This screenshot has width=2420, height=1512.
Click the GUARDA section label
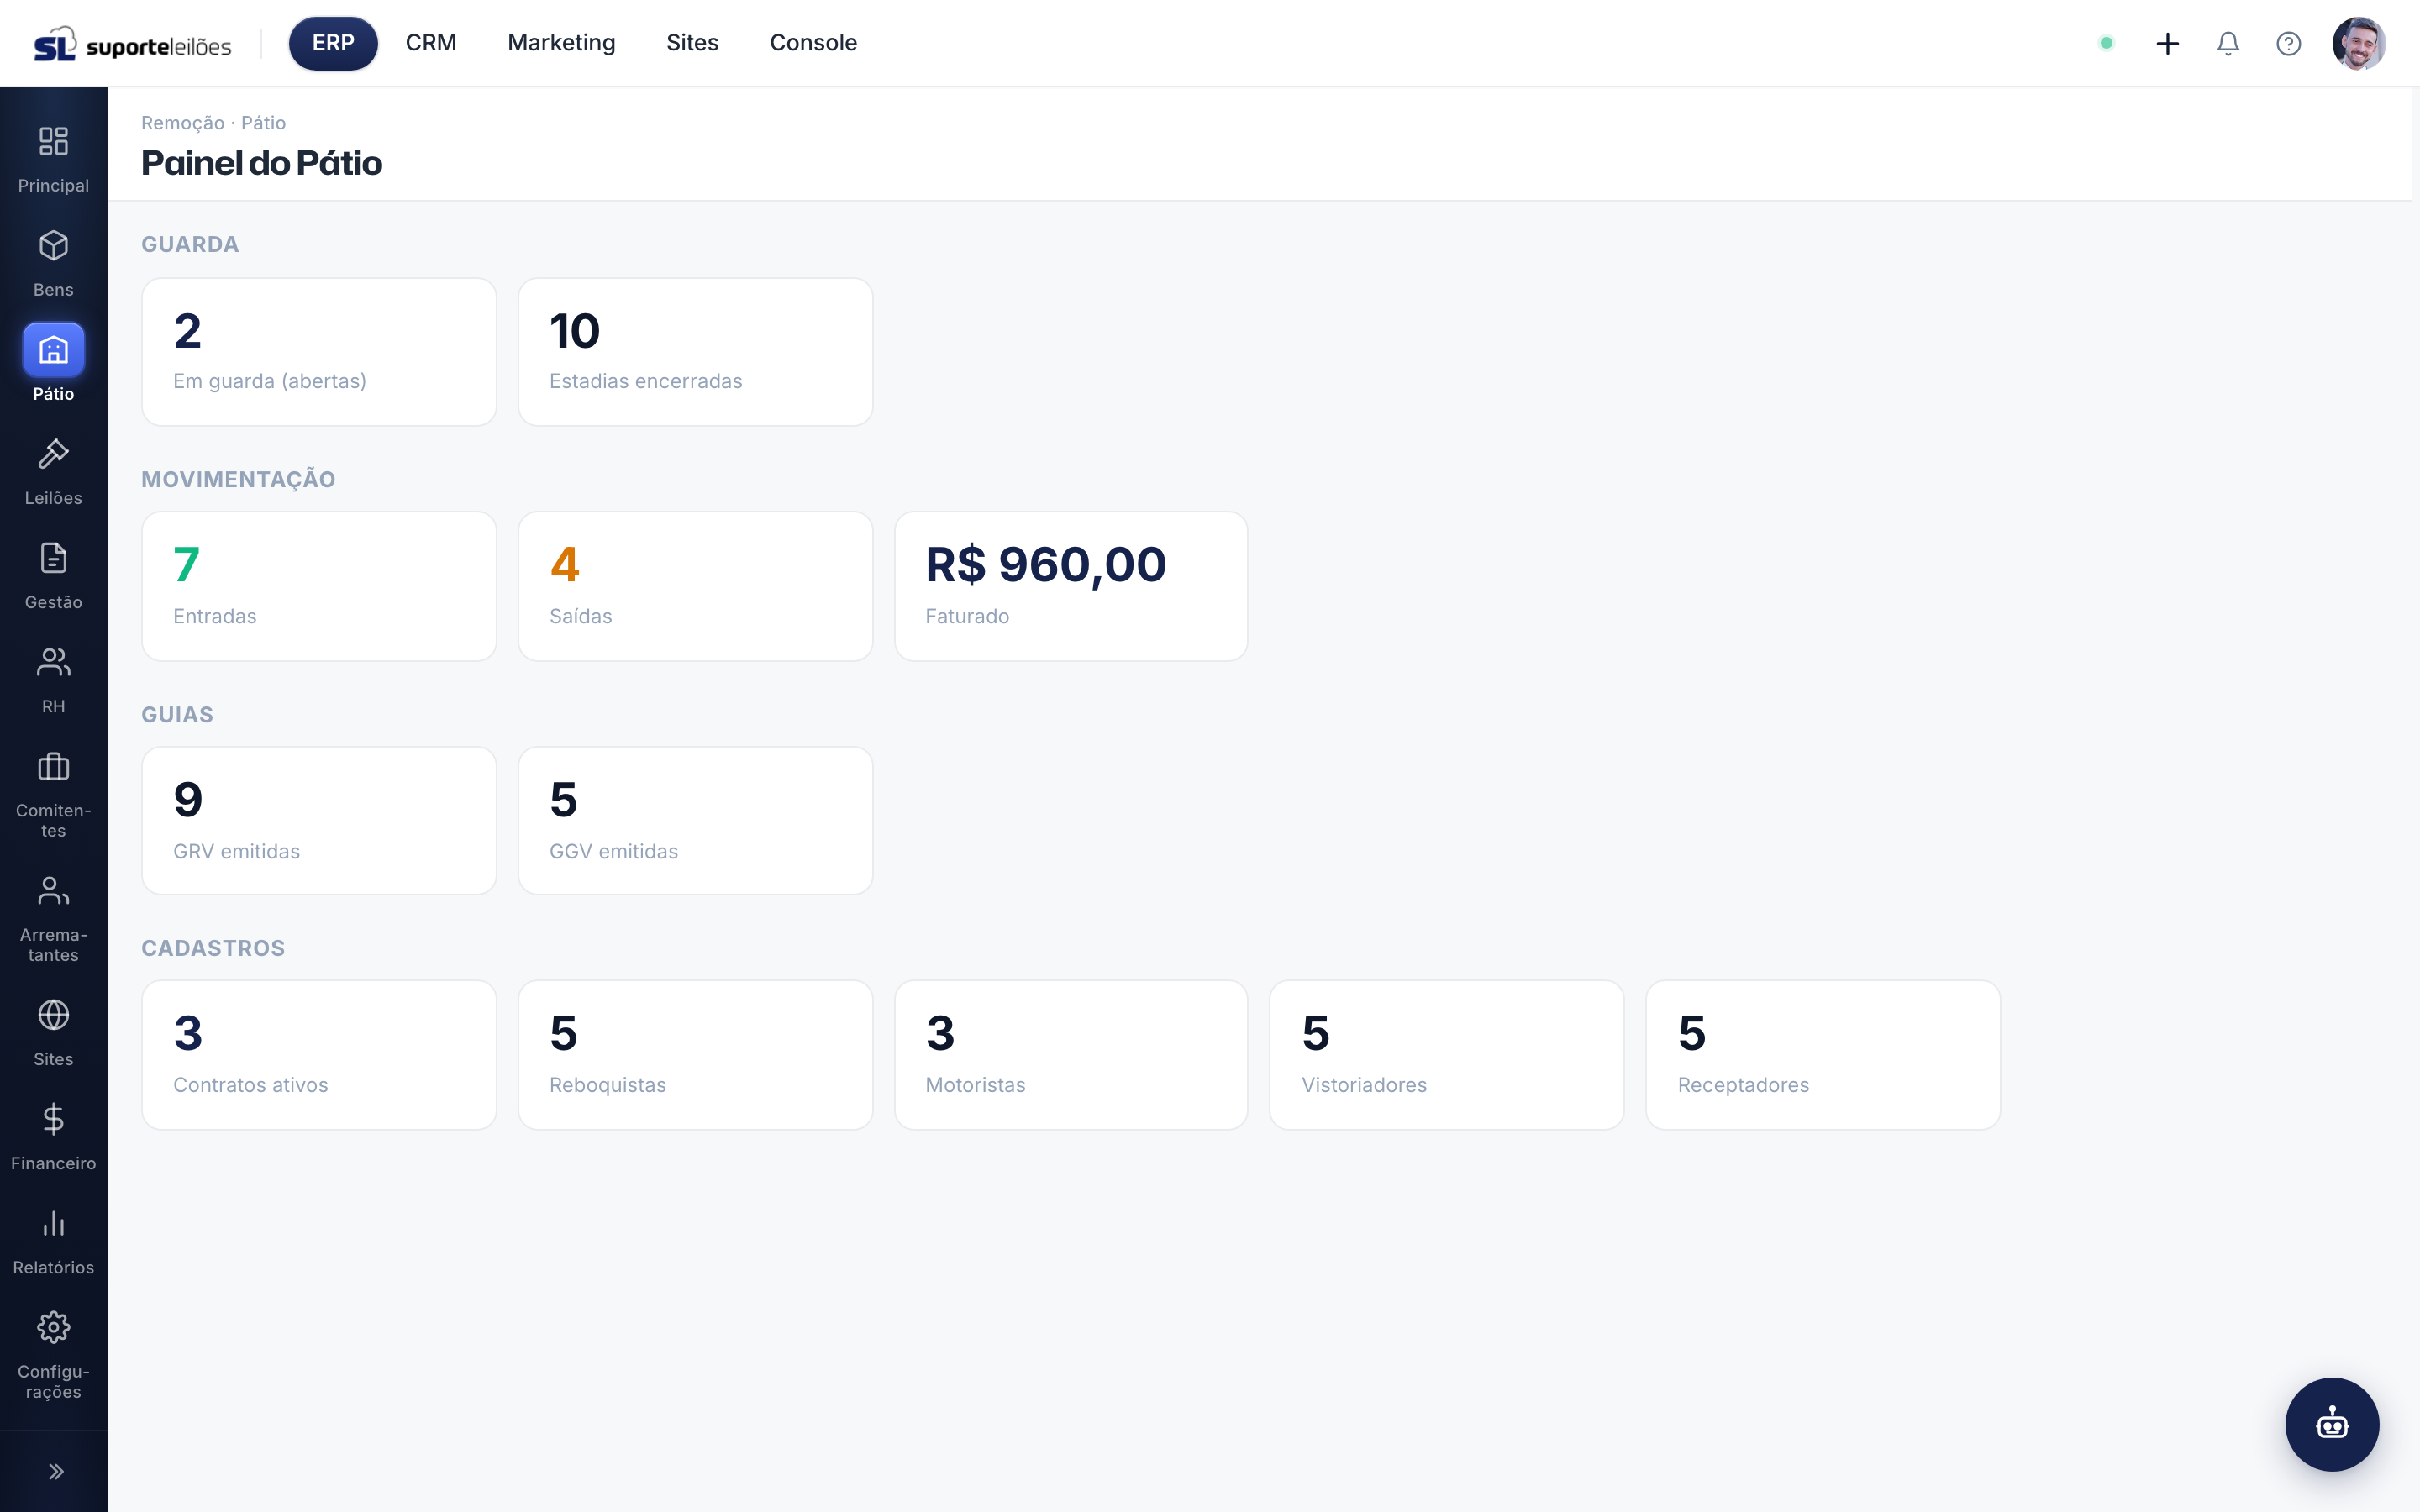pyautogui.click(x=190, y=245)
